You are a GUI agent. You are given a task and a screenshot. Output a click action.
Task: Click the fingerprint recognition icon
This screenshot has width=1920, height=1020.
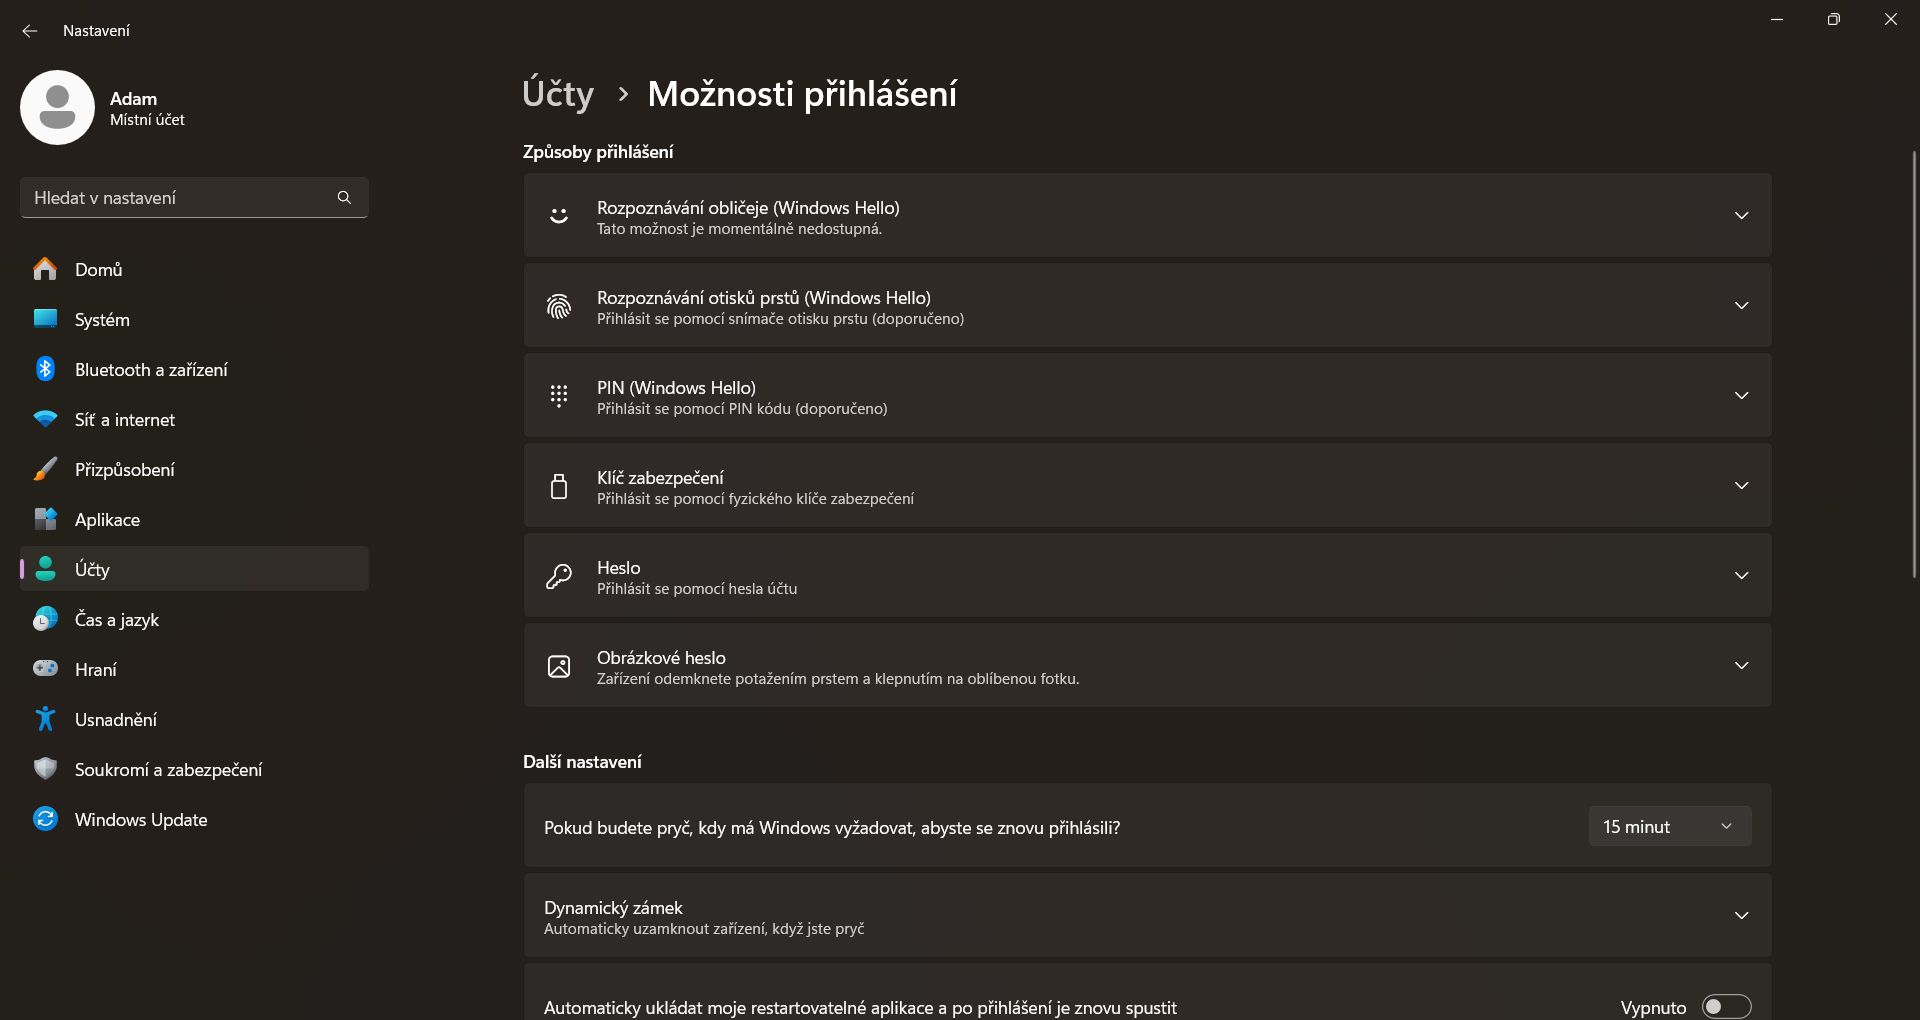click(559, 305)
